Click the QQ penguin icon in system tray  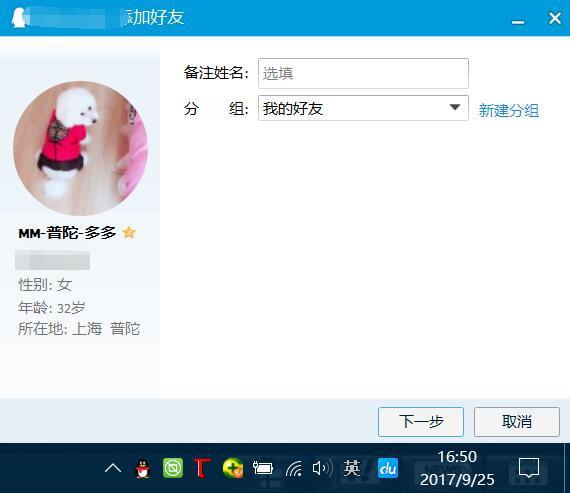click(143, 468)
